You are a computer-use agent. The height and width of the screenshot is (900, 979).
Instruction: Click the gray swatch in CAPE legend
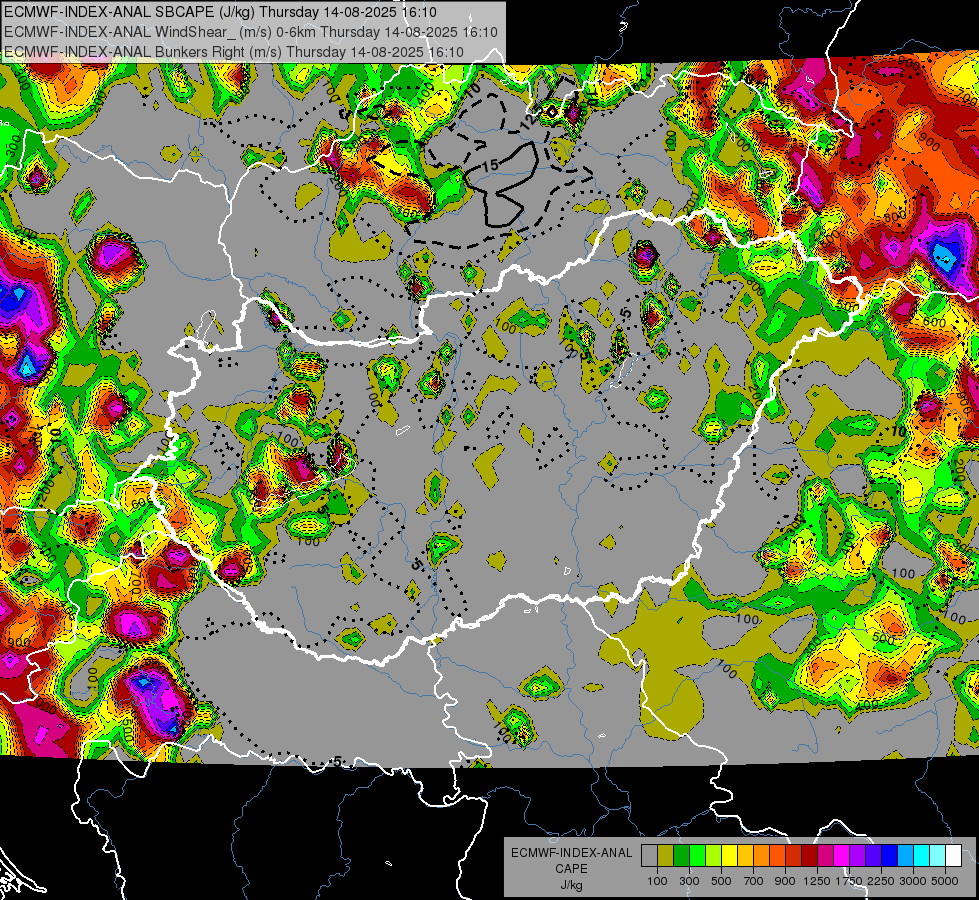[649, 856]
